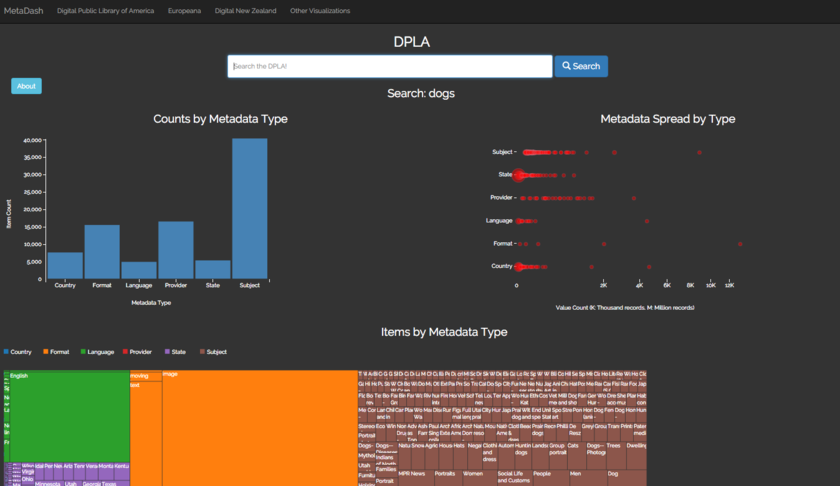Select the Women subject cell
Screen dimensions: 840x486
coord(480,478)
